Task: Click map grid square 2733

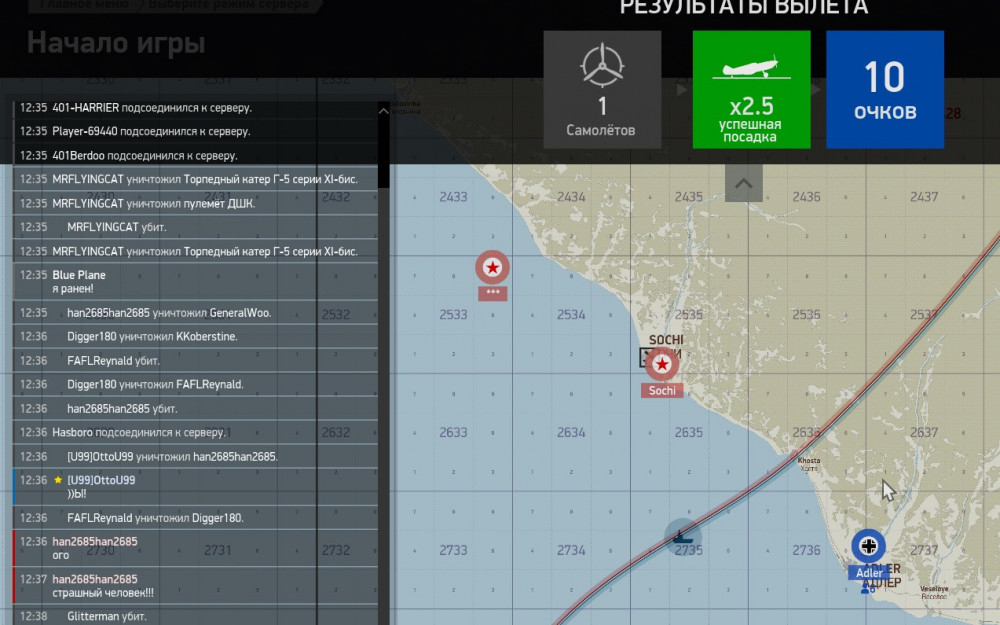Action: (x=453, y=550)
